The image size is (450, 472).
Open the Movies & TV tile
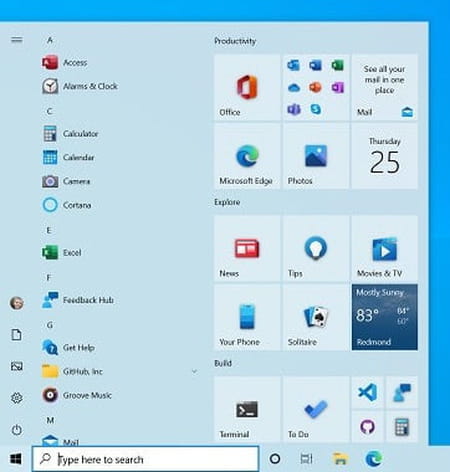(x=384, y=248)
